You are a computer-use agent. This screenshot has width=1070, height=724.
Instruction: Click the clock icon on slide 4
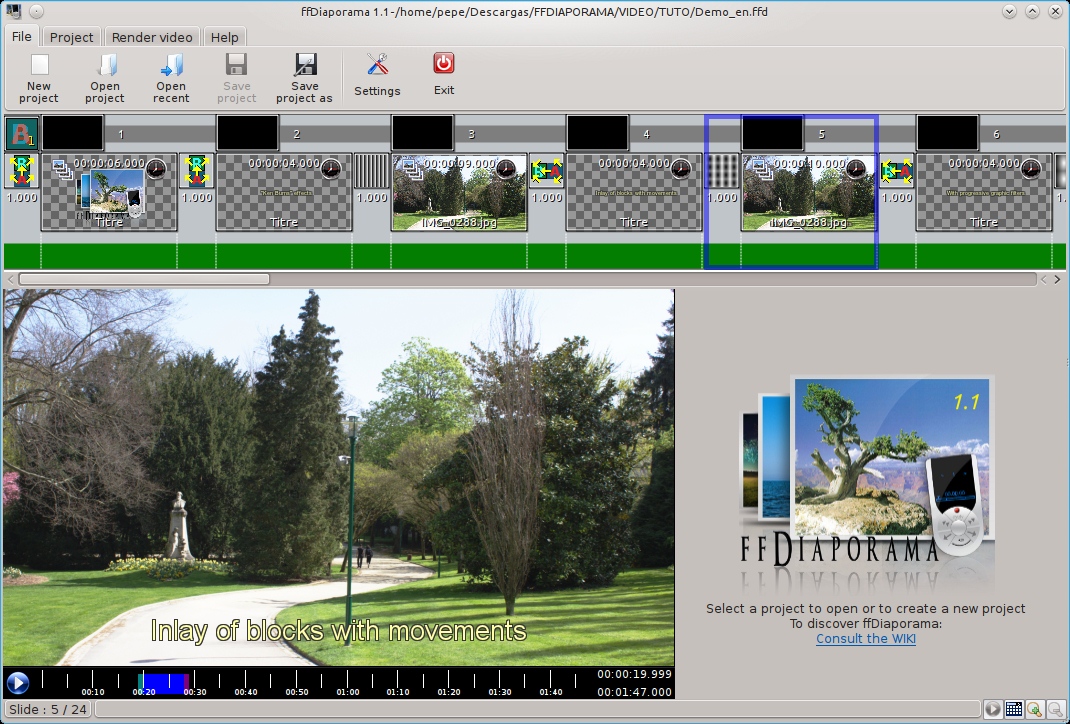click(x=681, y=168)
